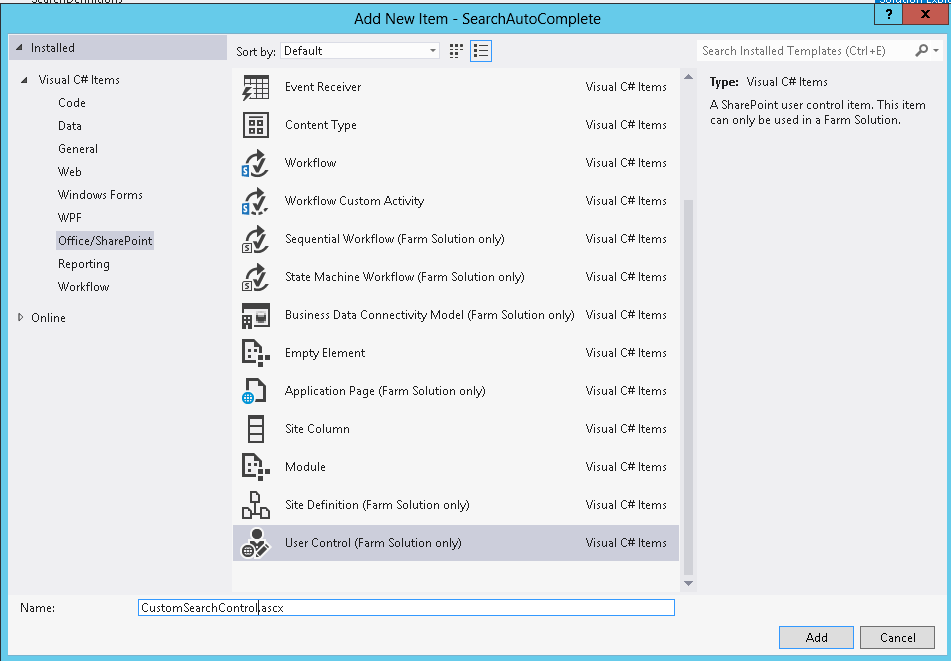Viewport: 951px width, 661px height.
Task: Close the Add New Item dialog
Action: pos(926,15)
